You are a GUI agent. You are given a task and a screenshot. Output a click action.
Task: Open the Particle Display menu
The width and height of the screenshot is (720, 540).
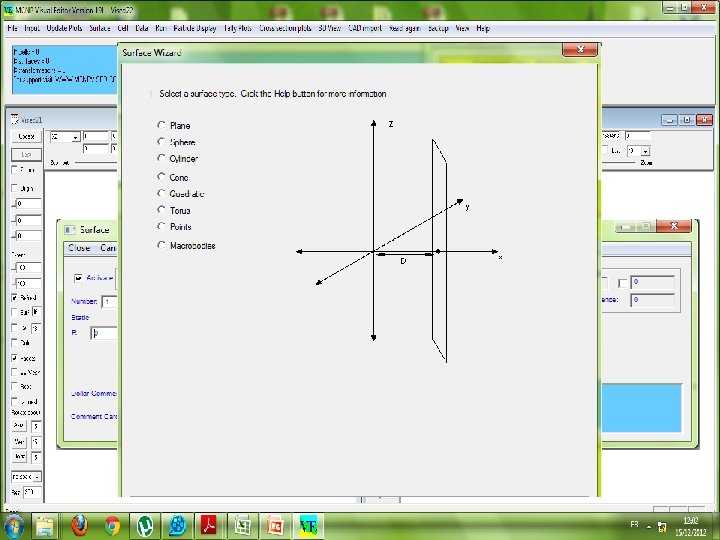(195, 28)
